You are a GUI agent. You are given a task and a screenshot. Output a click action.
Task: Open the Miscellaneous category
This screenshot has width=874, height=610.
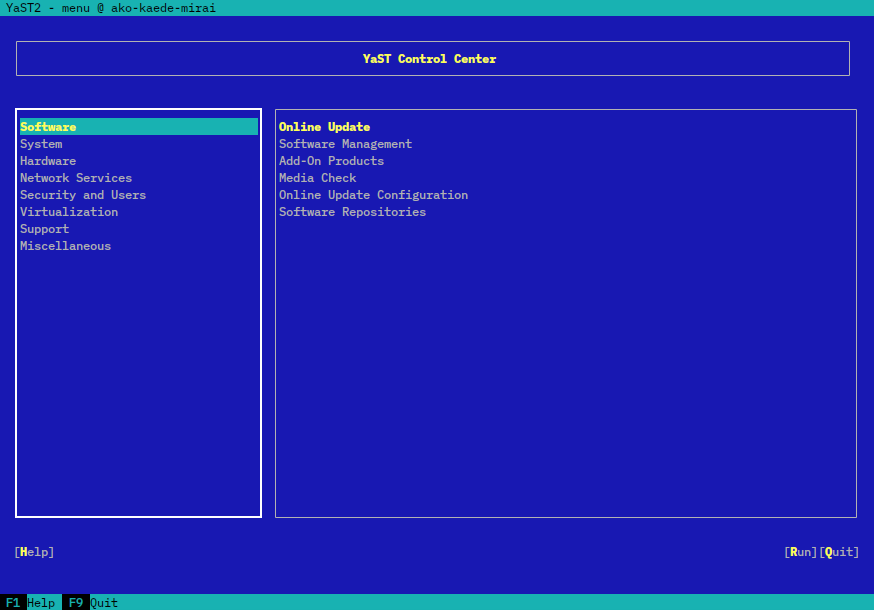click(66, 246)
